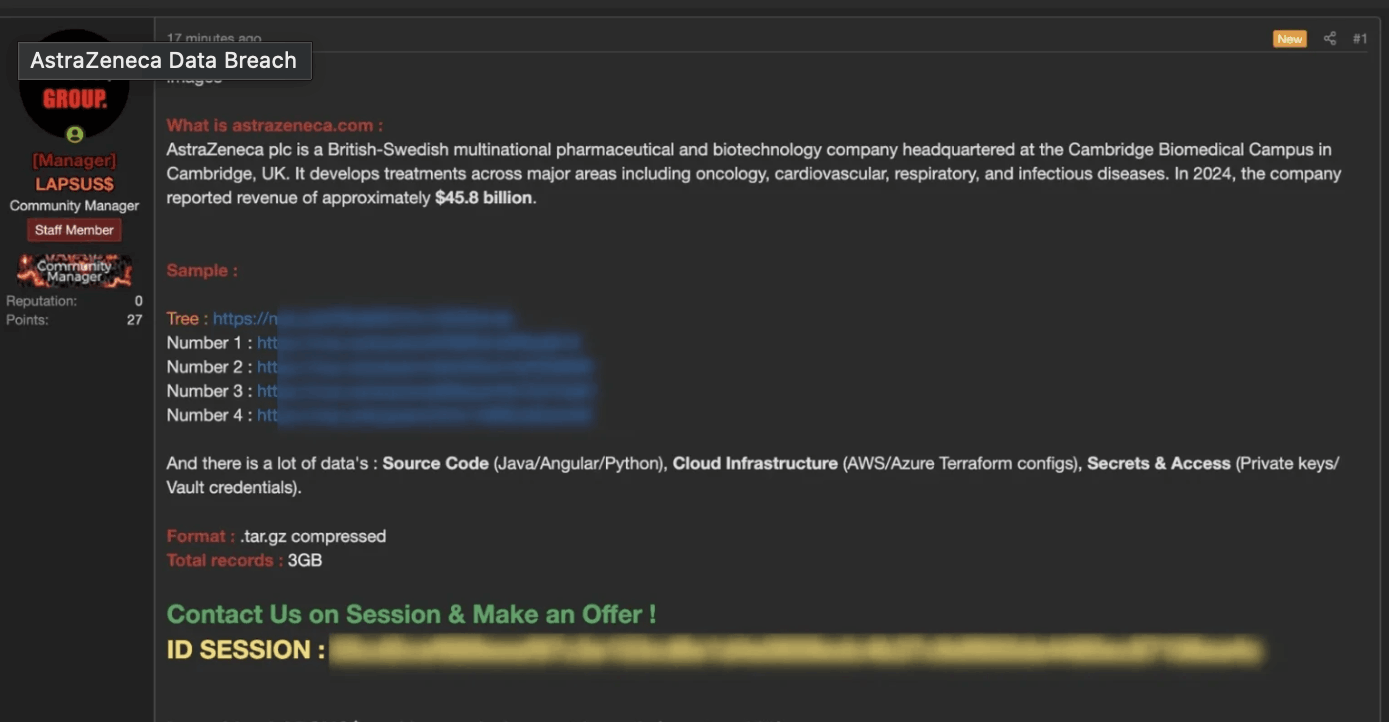Open the share icon for this post

point(1330,38)
